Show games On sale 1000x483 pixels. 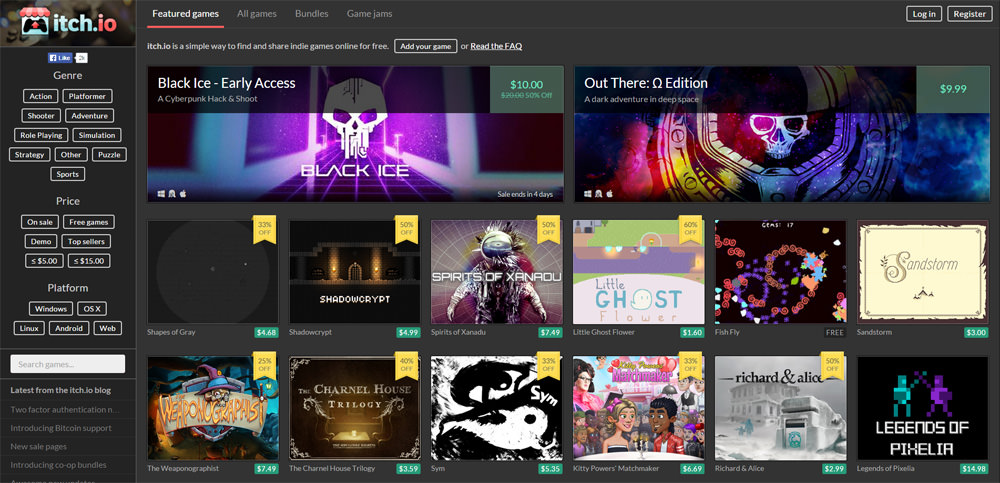click(x=40, y=222)
